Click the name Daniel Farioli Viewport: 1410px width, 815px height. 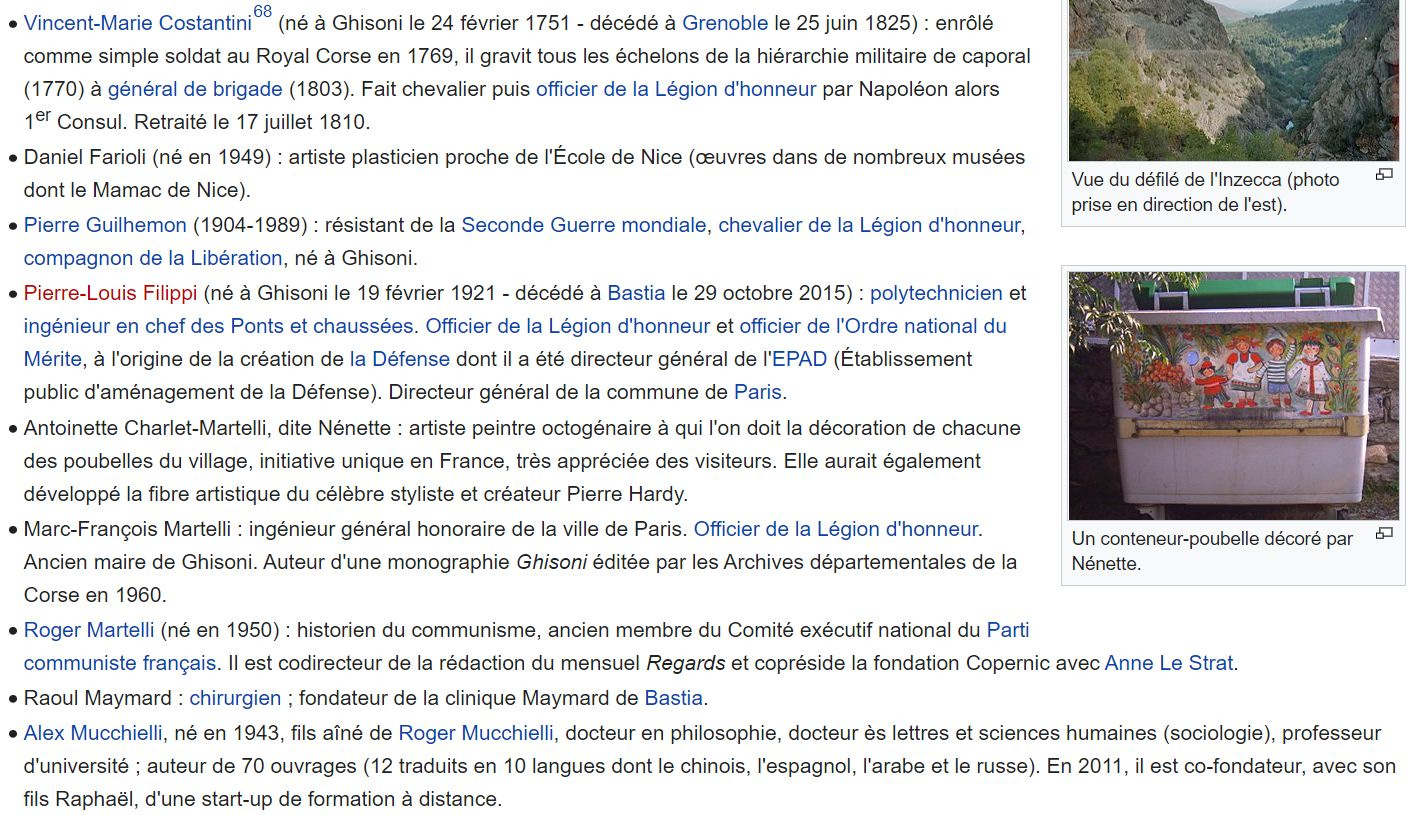click(x=85, y=157)
